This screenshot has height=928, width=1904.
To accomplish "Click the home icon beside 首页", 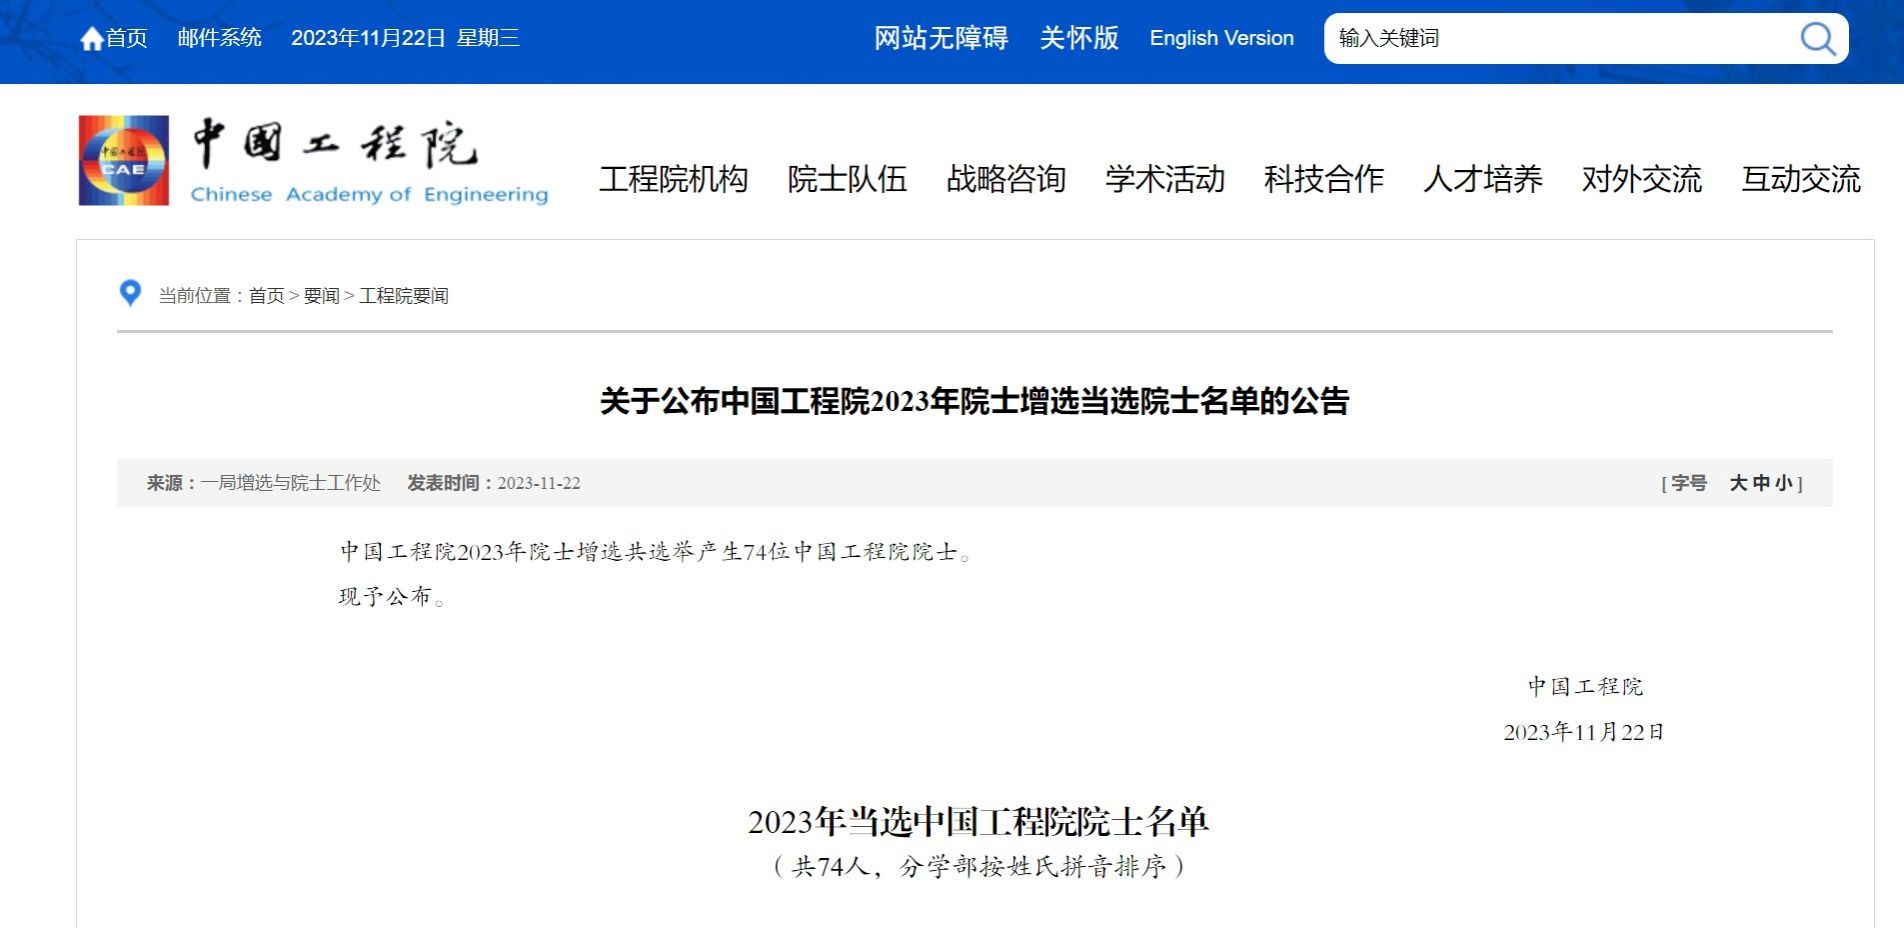I will click(92, 39).
